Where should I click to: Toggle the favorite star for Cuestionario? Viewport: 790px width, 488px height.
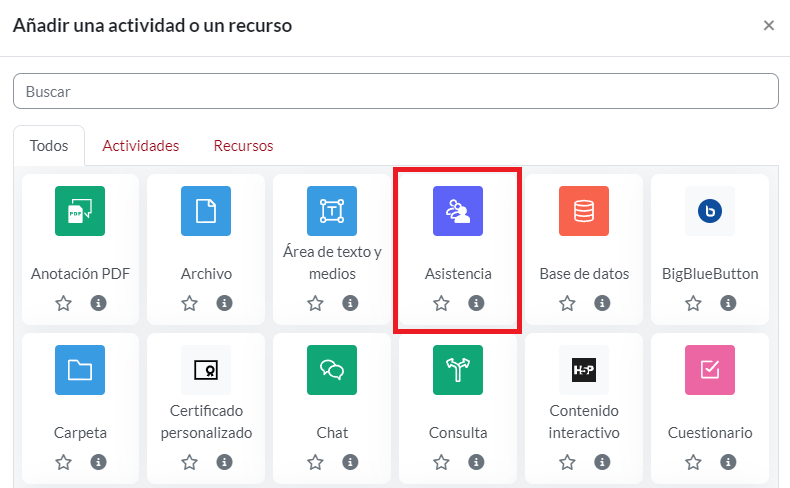[x=693, y=462]
